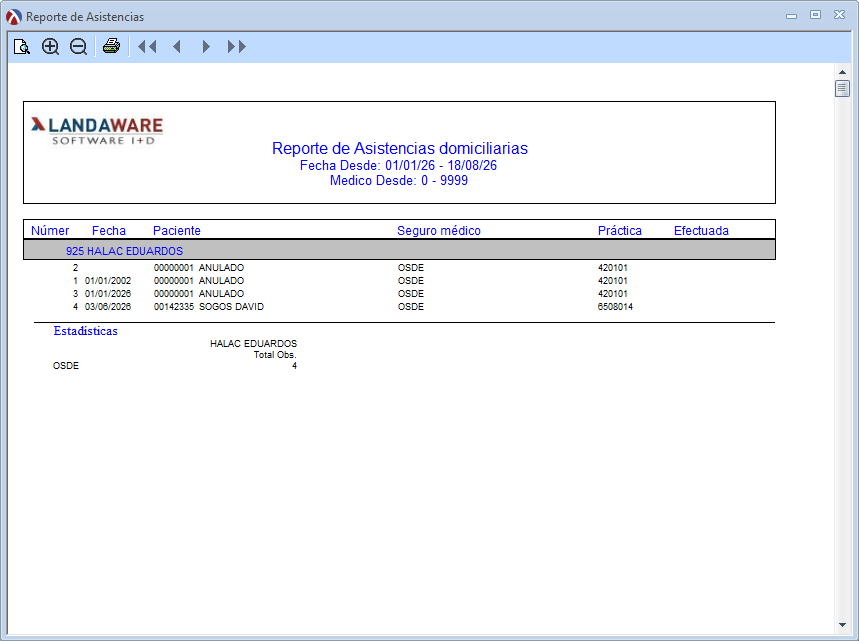The image size is (859, 641).
Task: Click 'Fecha Desde: 01/01/26 - 18/08/26' text
Action: click(x=398, y=165)
